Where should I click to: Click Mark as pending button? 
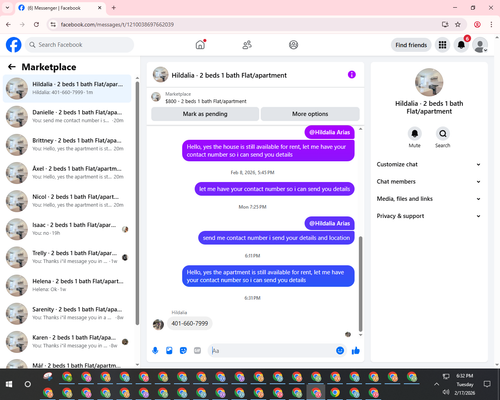205,114
